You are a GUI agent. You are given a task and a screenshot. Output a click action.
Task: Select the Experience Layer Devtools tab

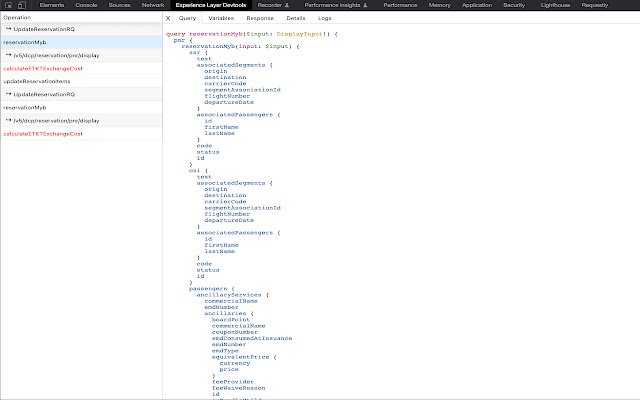coord(211,5)
